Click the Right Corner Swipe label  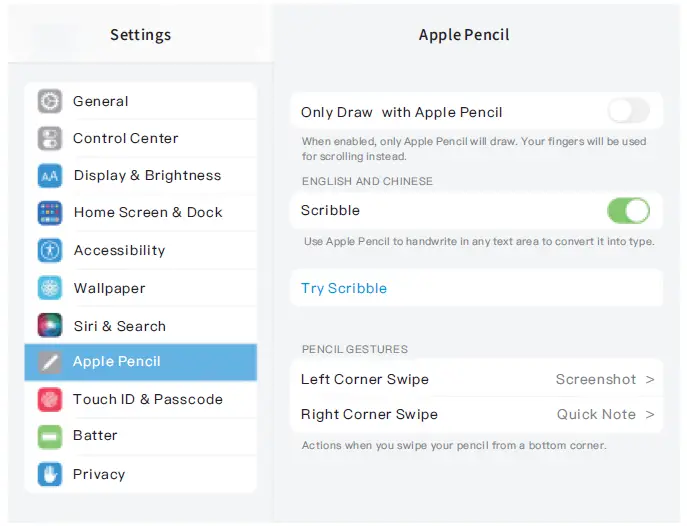[x=369, y=415]
